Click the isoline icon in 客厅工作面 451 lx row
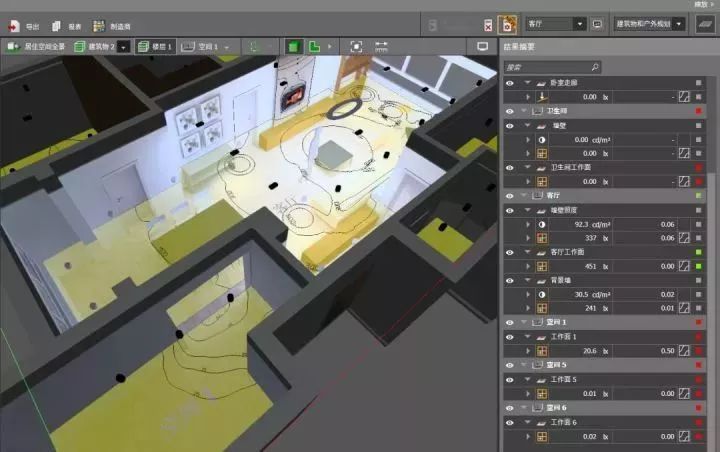This screenshot has height=452, width=720. click(x=684, y=266)
